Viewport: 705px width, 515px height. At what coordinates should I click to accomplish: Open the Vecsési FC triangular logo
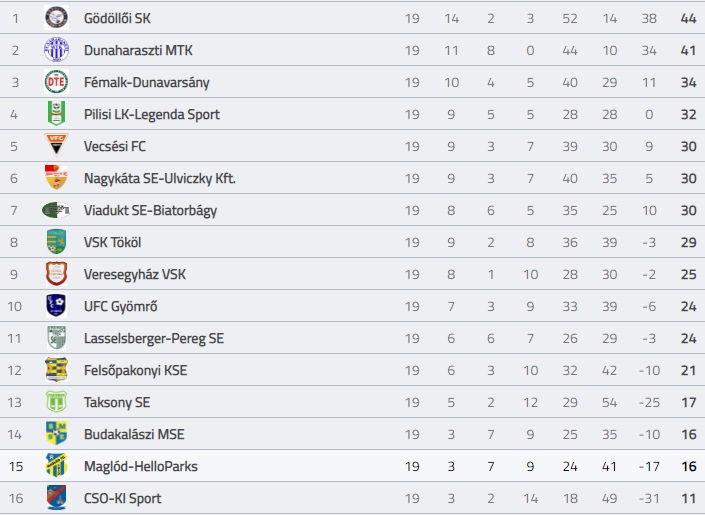pyautogui.click(x=57, y=144)
